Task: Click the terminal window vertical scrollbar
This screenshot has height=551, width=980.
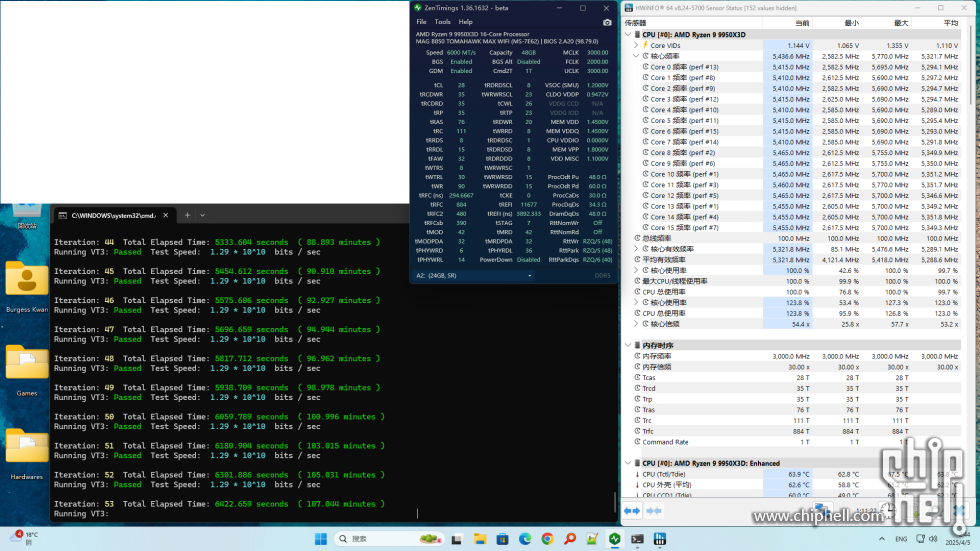Action: pos(614,503)
